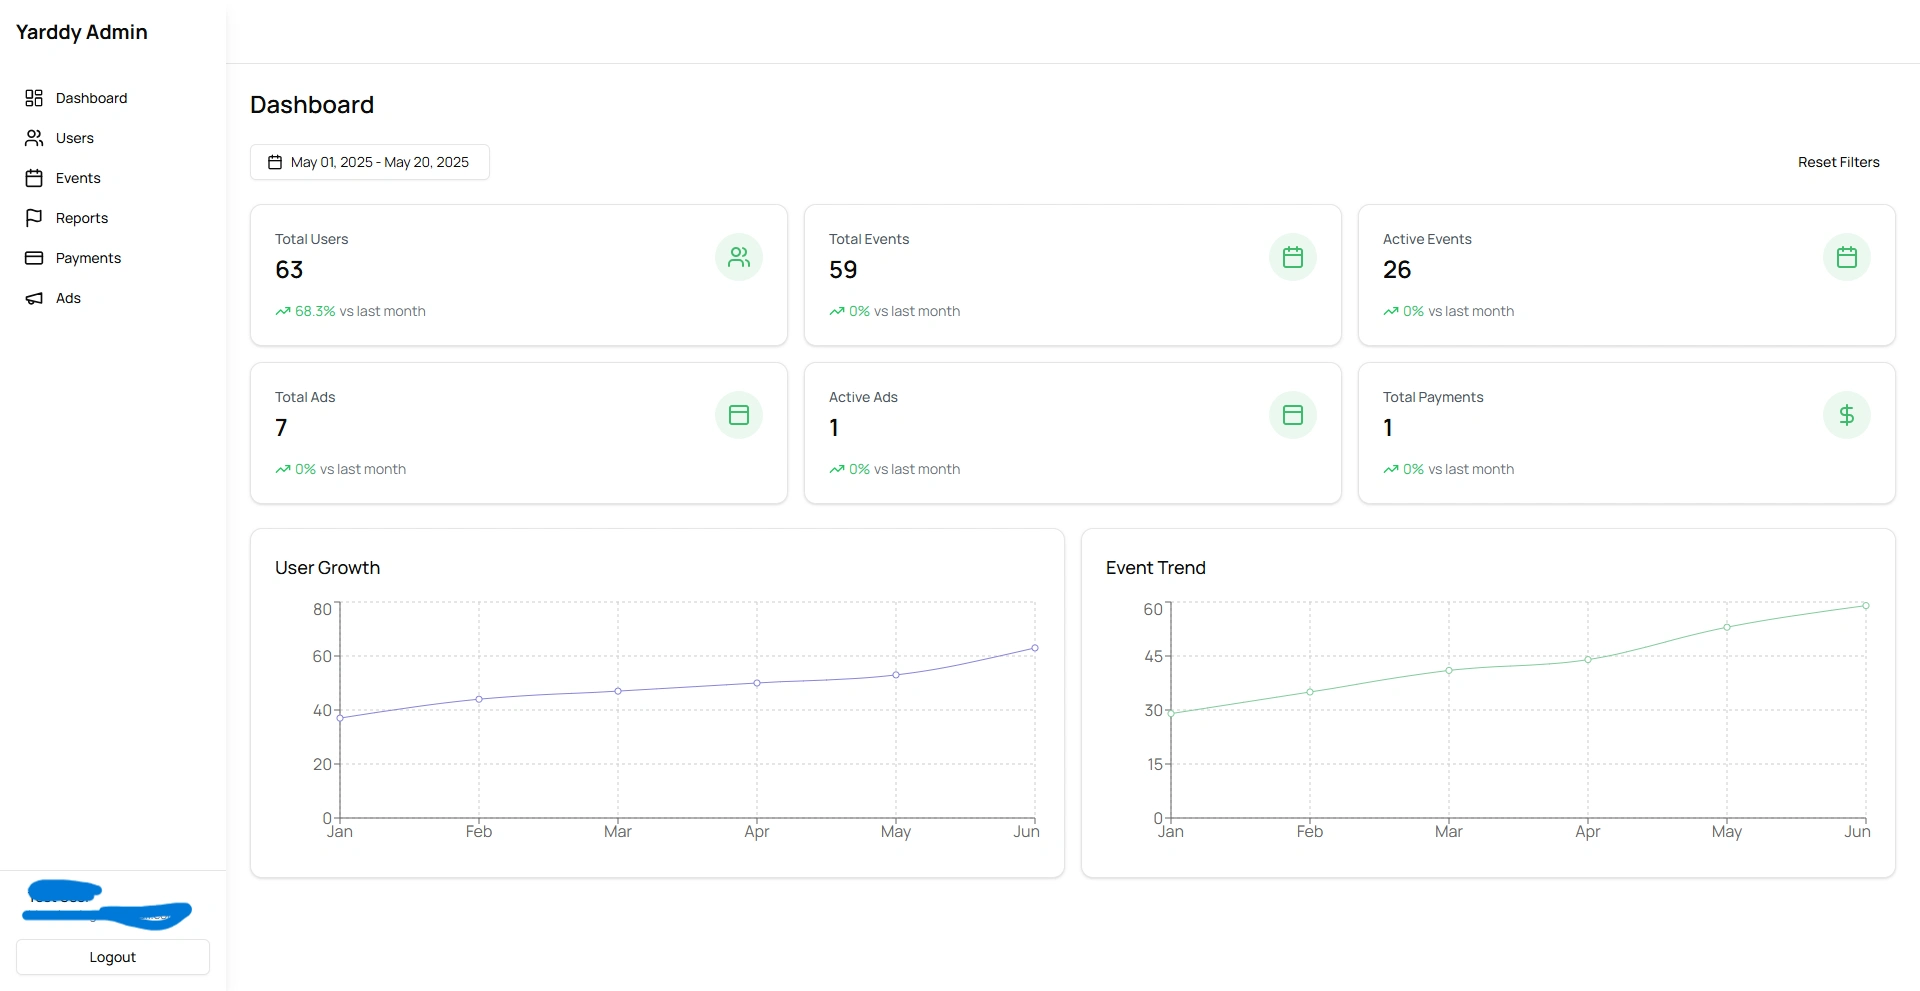Click the Yarddy Admin title

82,32
